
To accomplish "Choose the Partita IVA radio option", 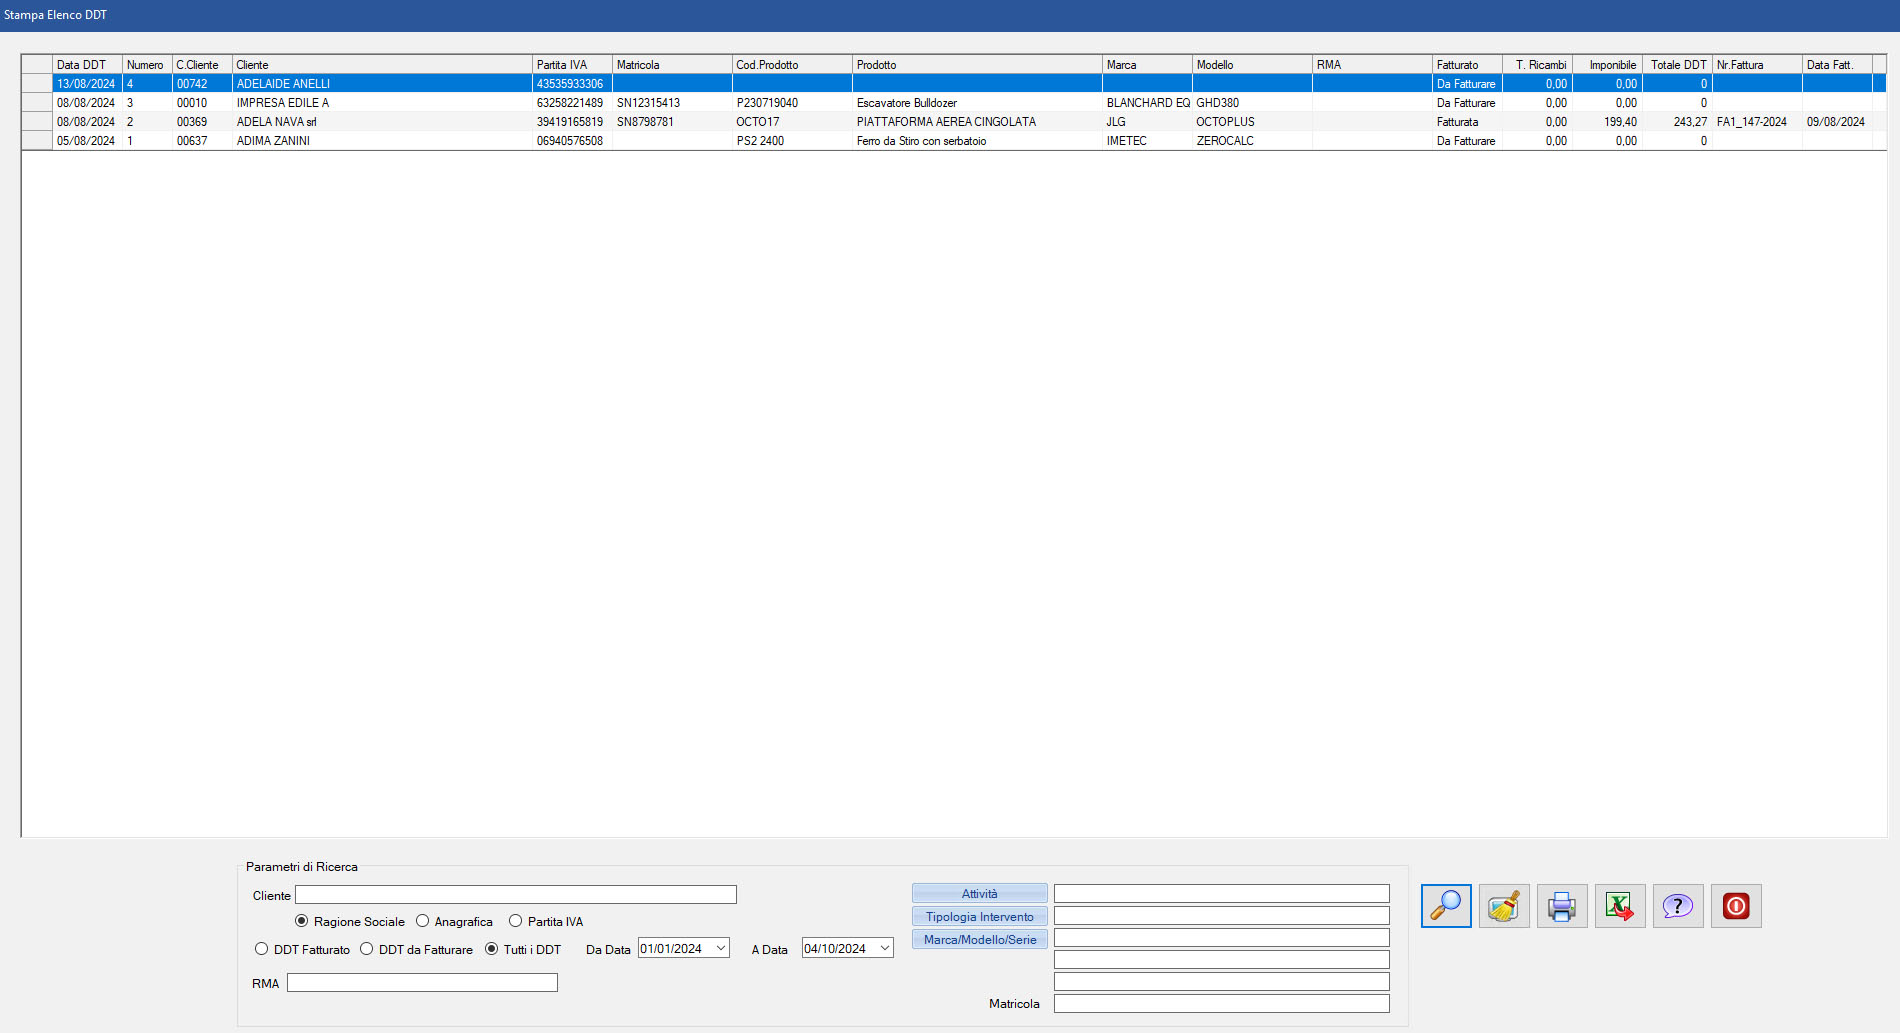I will click(516, 921).
